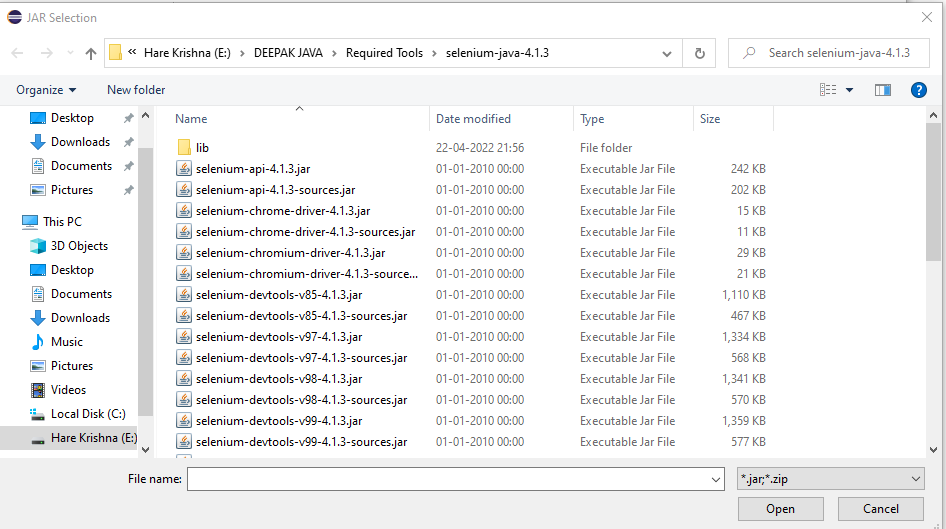Open the view options dropdown arrow
Image resolution: width=946 pixels, height=529 pixels.
pos(849,90)
